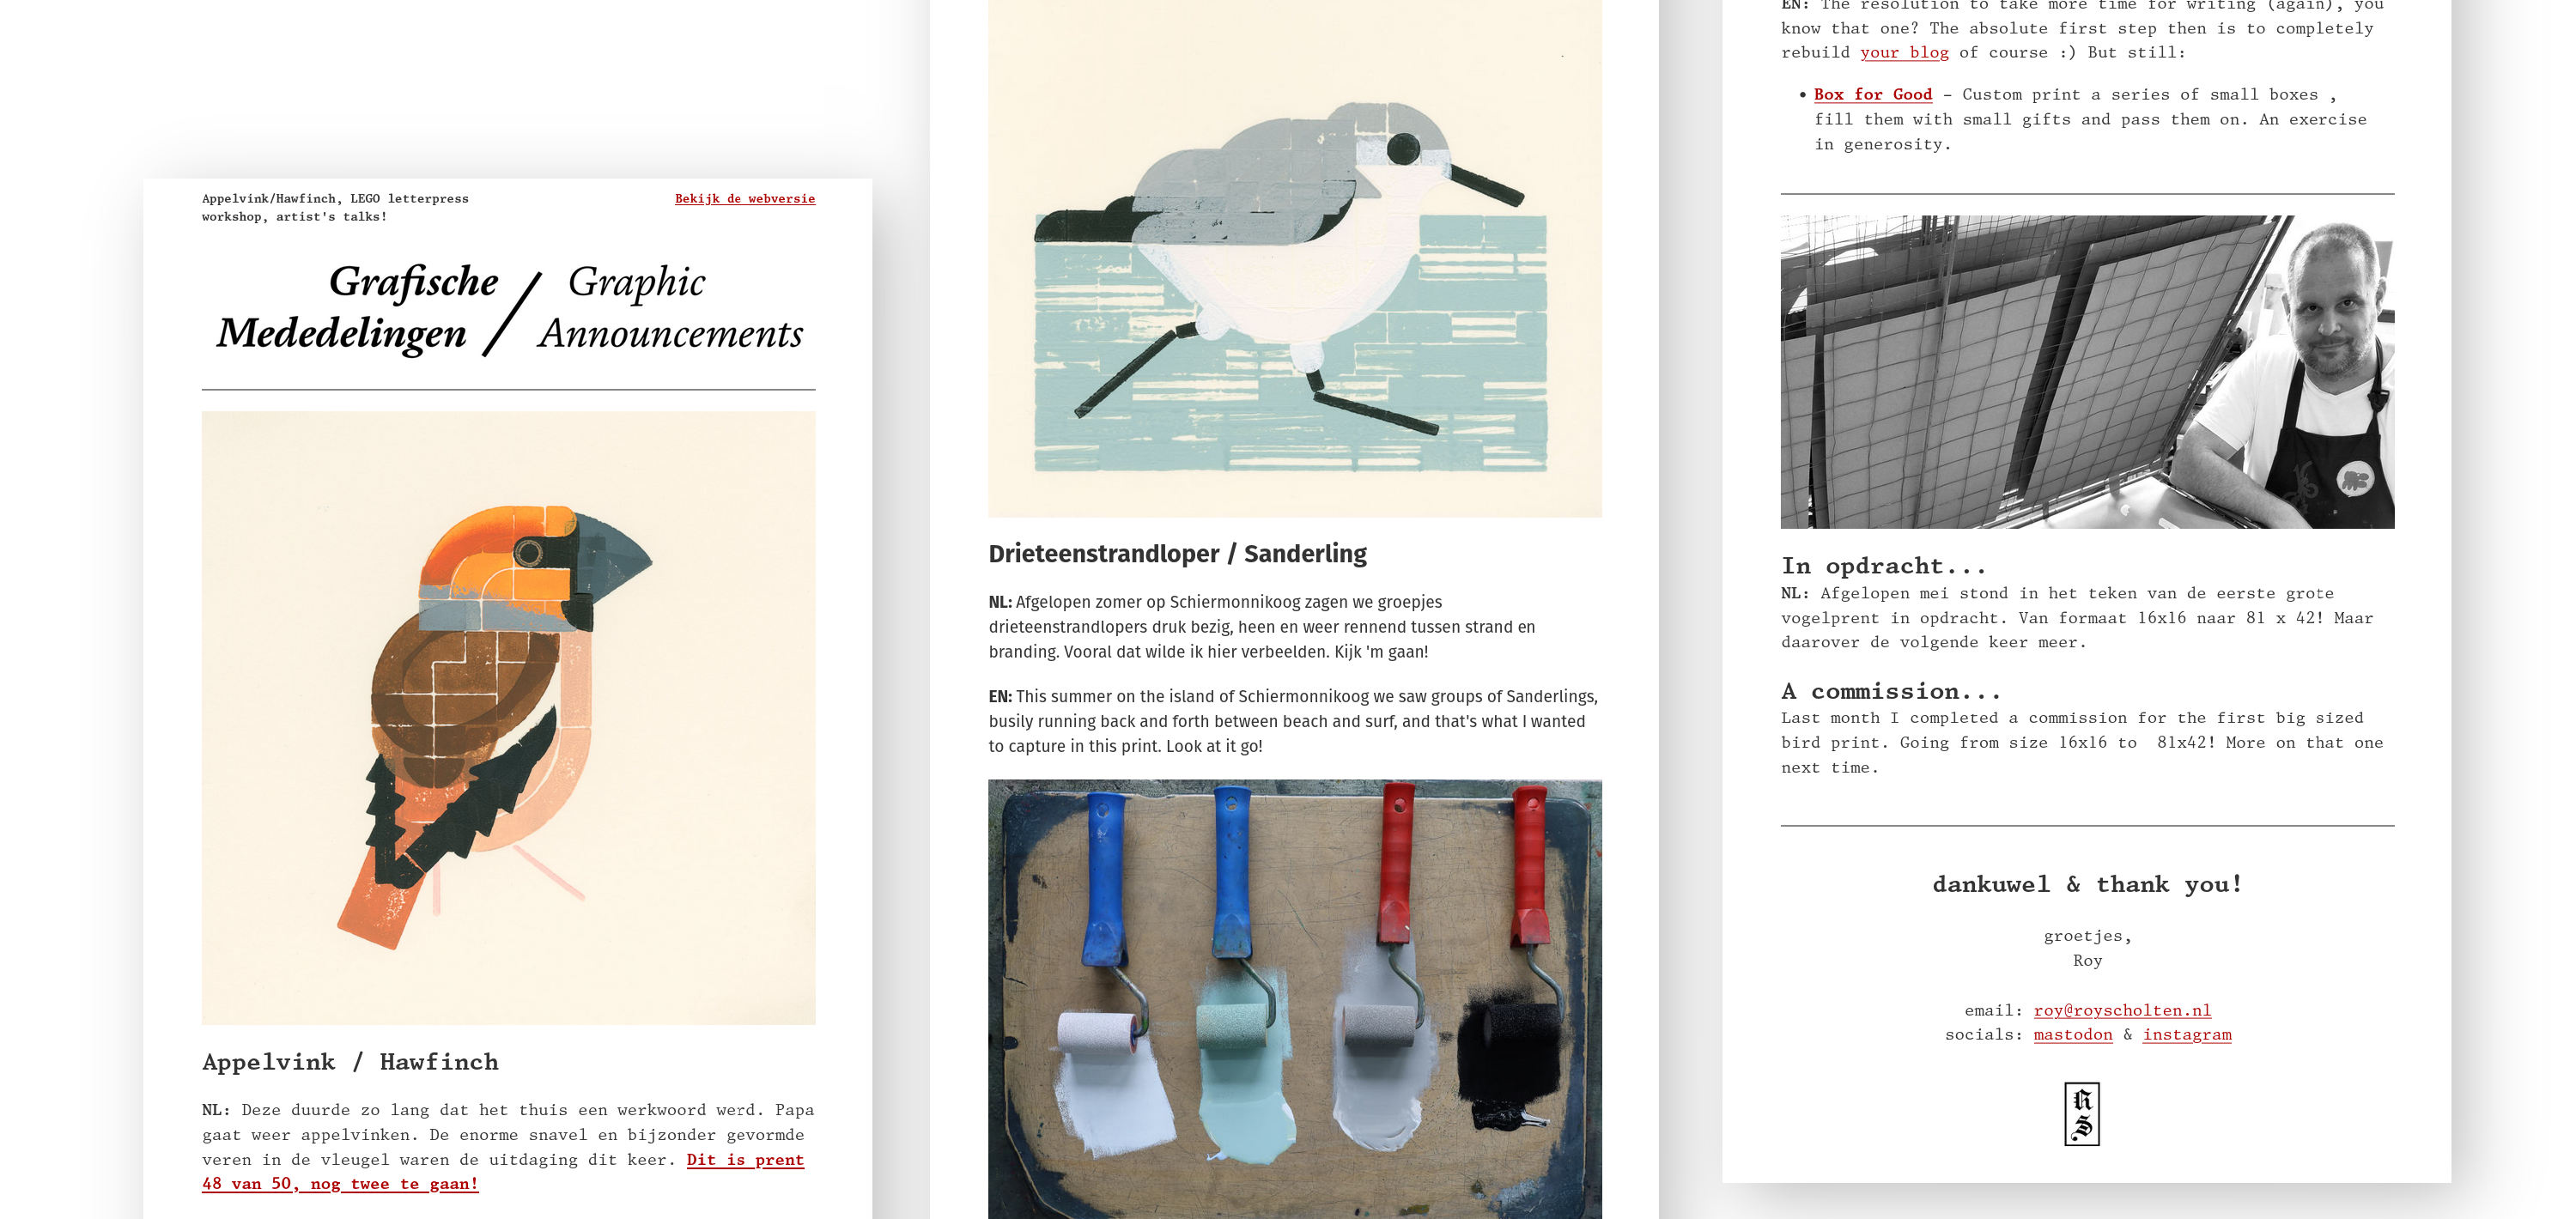The image size is (2576, 1219).
Task: Click the black-and-white photo of Roy
Action: (x=2087, y=372)
